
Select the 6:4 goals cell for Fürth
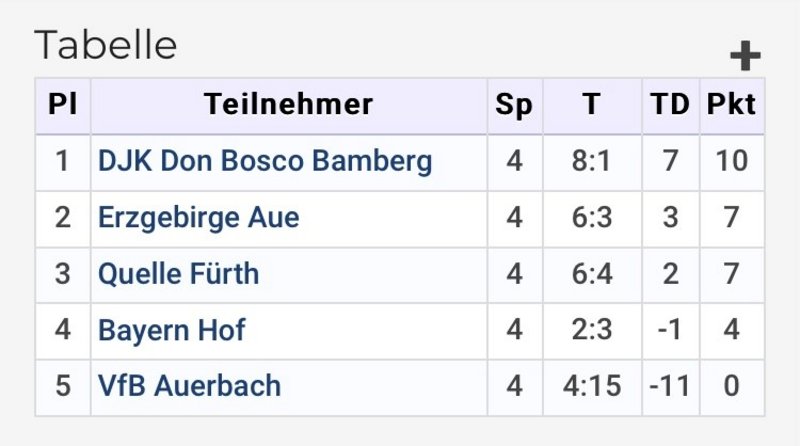click(592, 276)
